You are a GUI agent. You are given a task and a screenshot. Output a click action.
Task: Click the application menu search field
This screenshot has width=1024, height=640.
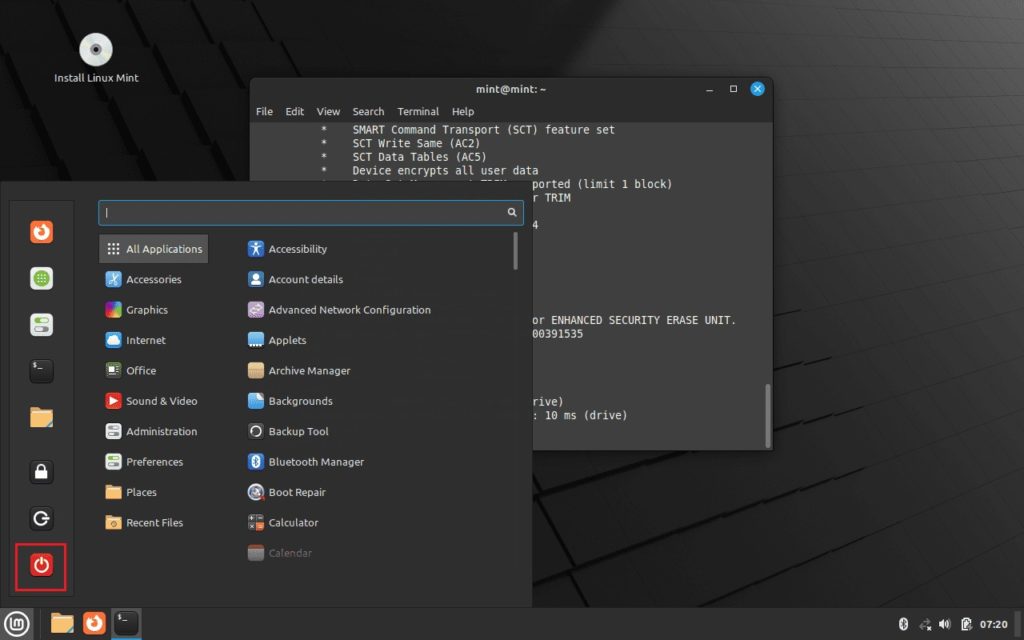tap(311, 212)
